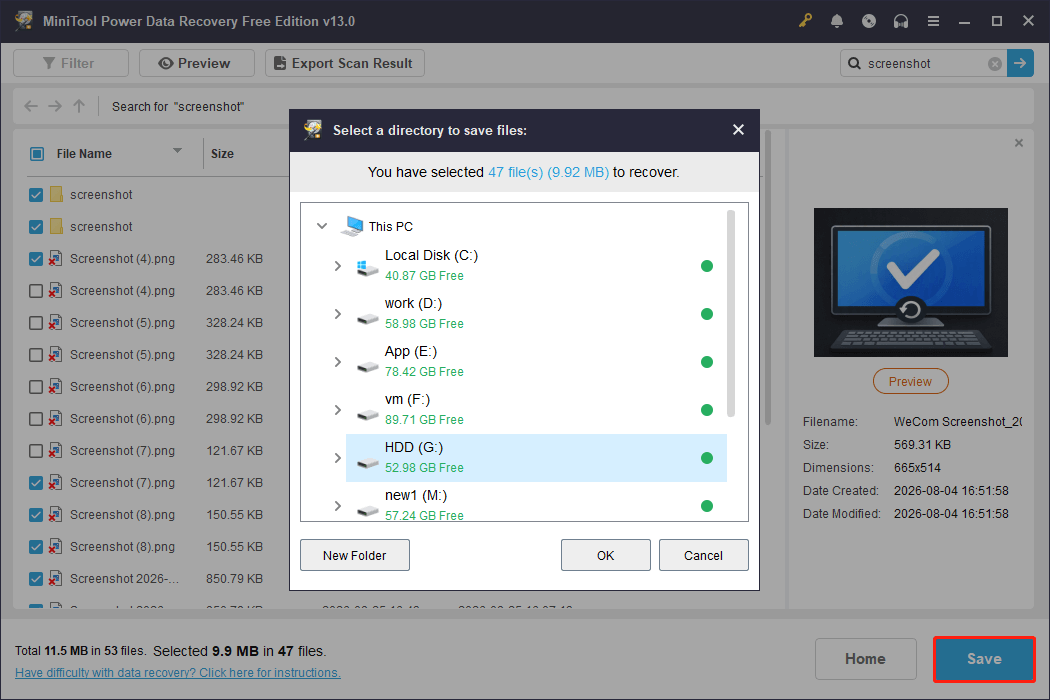Viewport: 1050px width, 700px height.
Task: Open the hamburger menu icon
Action: (x=933, y=21)
